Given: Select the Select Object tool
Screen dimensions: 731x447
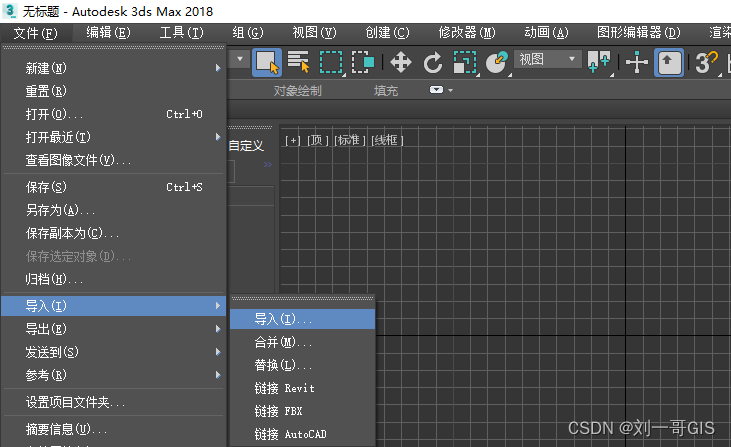Looking at the screenshot, I should tap(267, 62).
